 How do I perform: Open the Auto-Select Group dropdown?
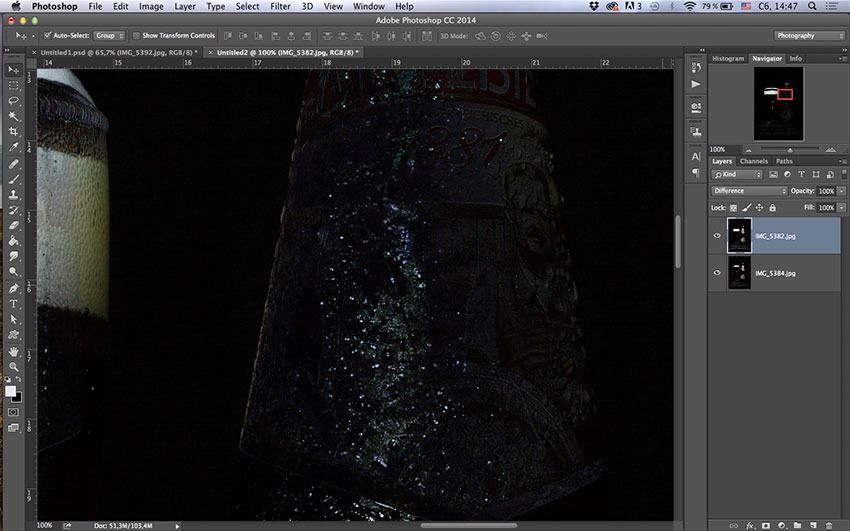pos(109,36)
